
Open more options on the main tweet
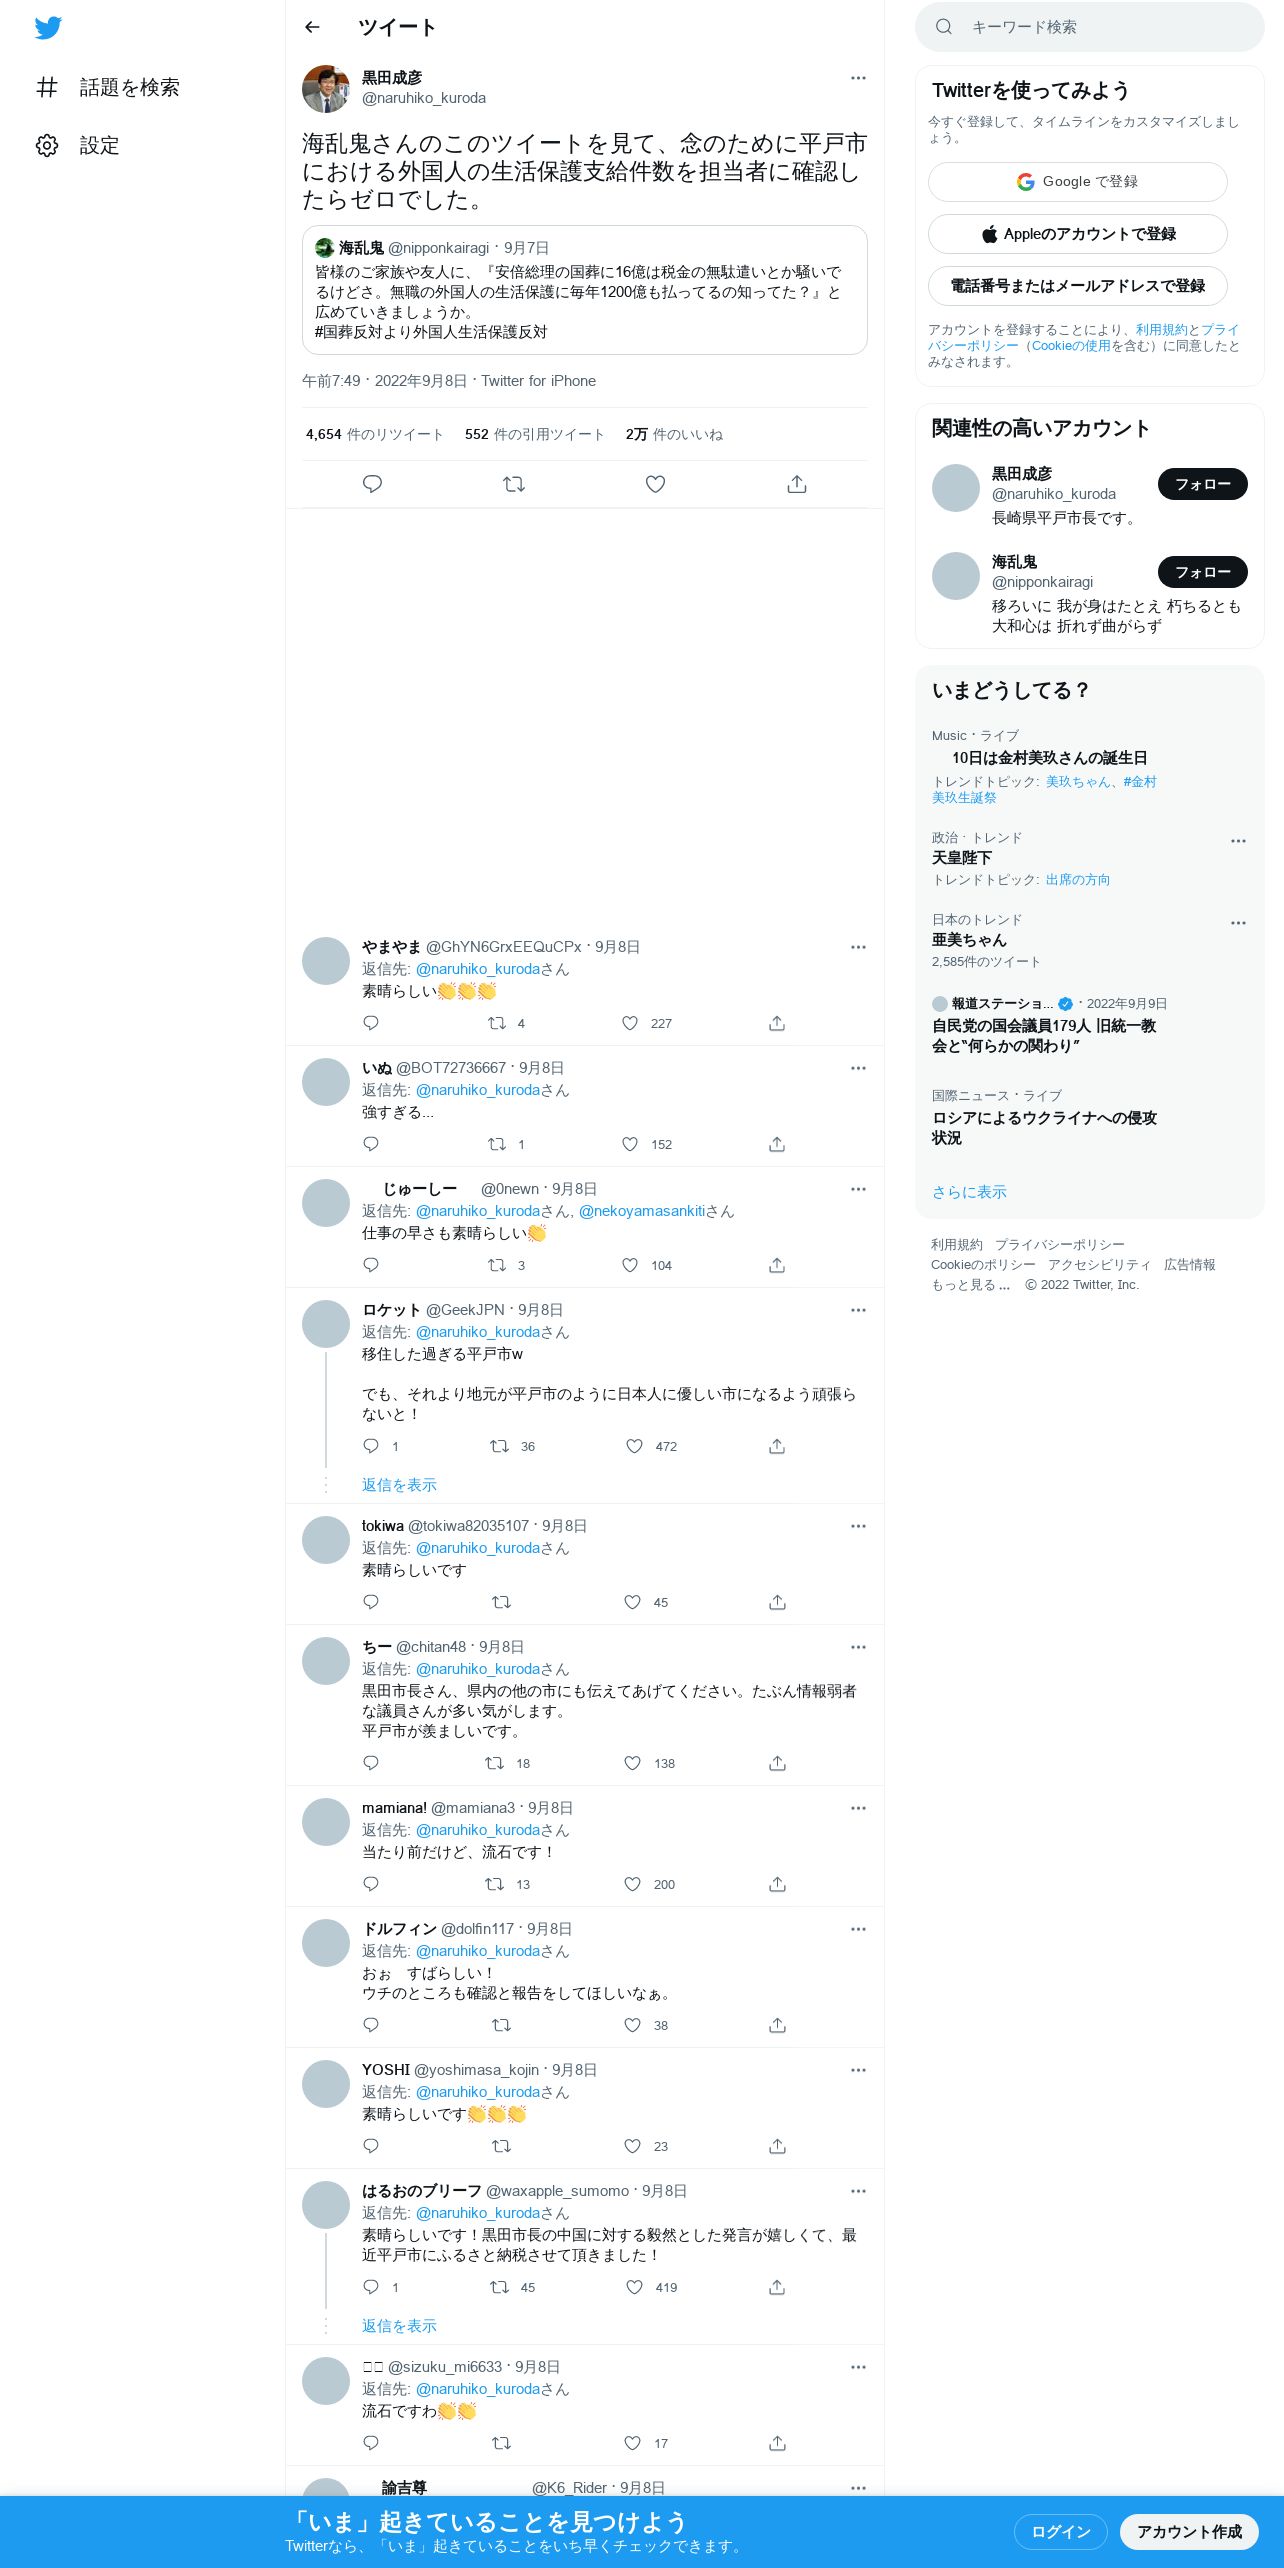pyautogui.click(x=858, y=78)
